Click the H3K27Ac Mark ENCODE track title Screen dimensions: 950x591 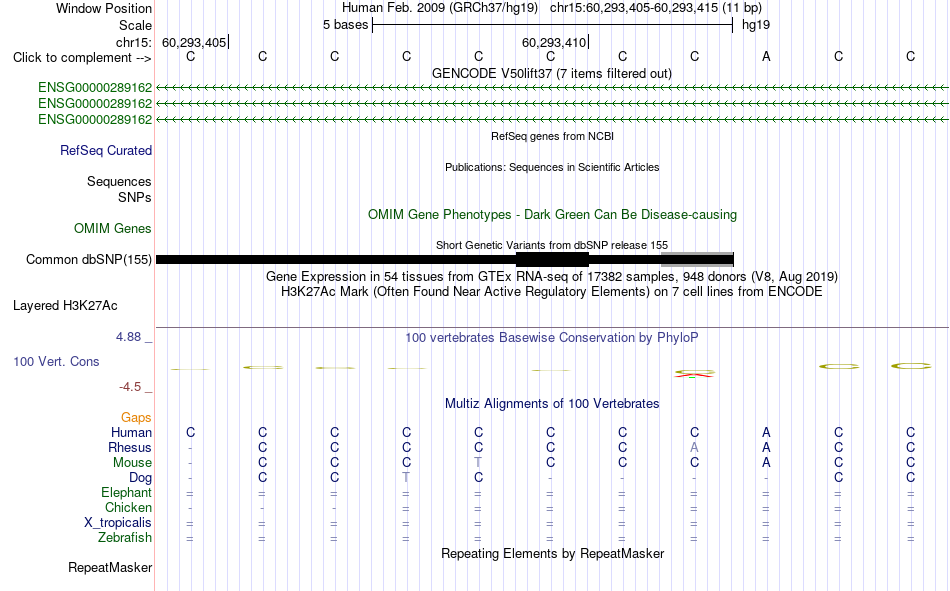click(x=552, y=292)
